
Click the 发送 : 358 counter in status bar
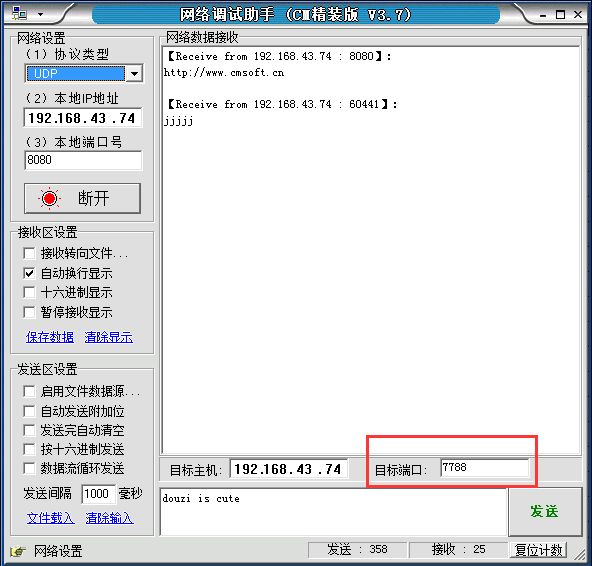(x=357, y=549)
